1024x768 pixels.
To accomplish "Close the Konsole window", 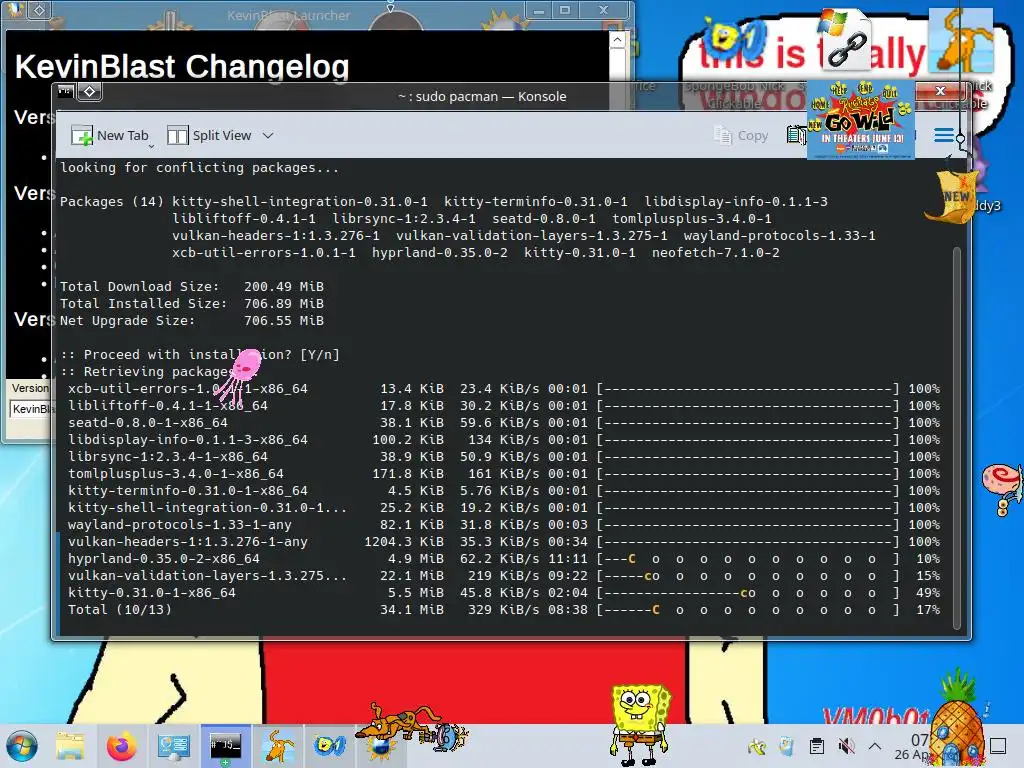I will point(940,91).
